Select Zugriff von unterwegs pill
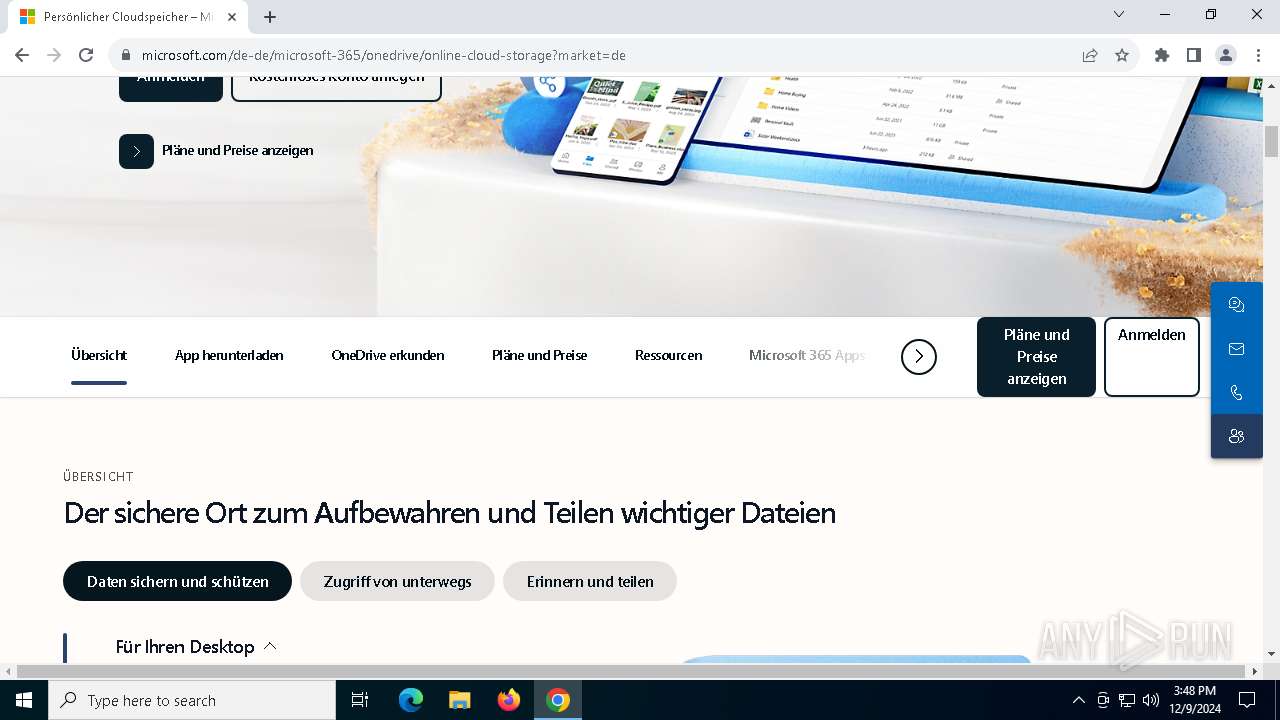The image size is (1280, 720). point(397,581)
